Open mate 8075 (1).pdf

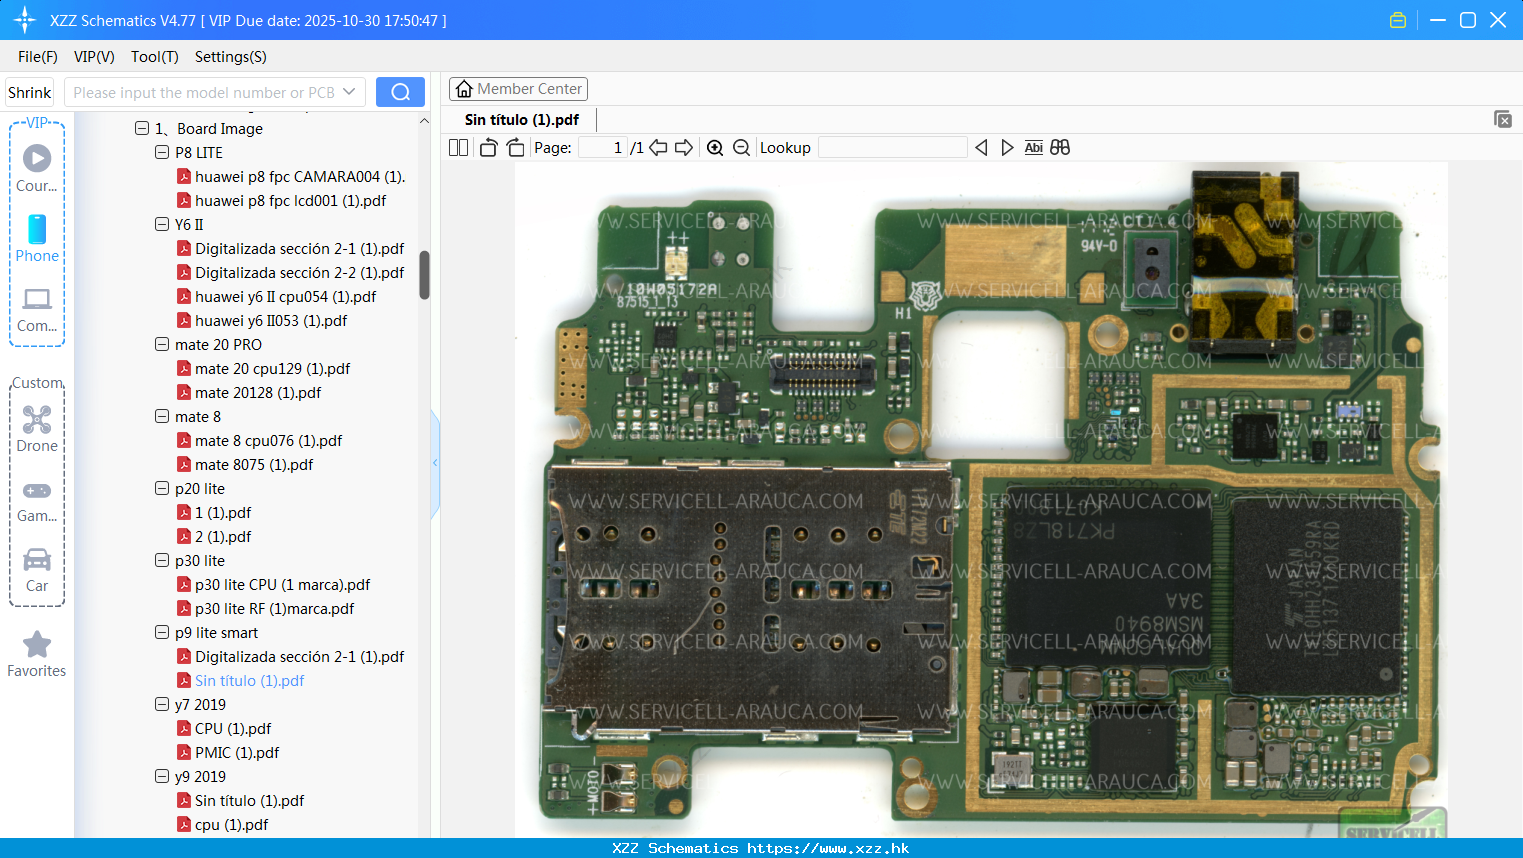pyautogui.click(x=245, y=464)
